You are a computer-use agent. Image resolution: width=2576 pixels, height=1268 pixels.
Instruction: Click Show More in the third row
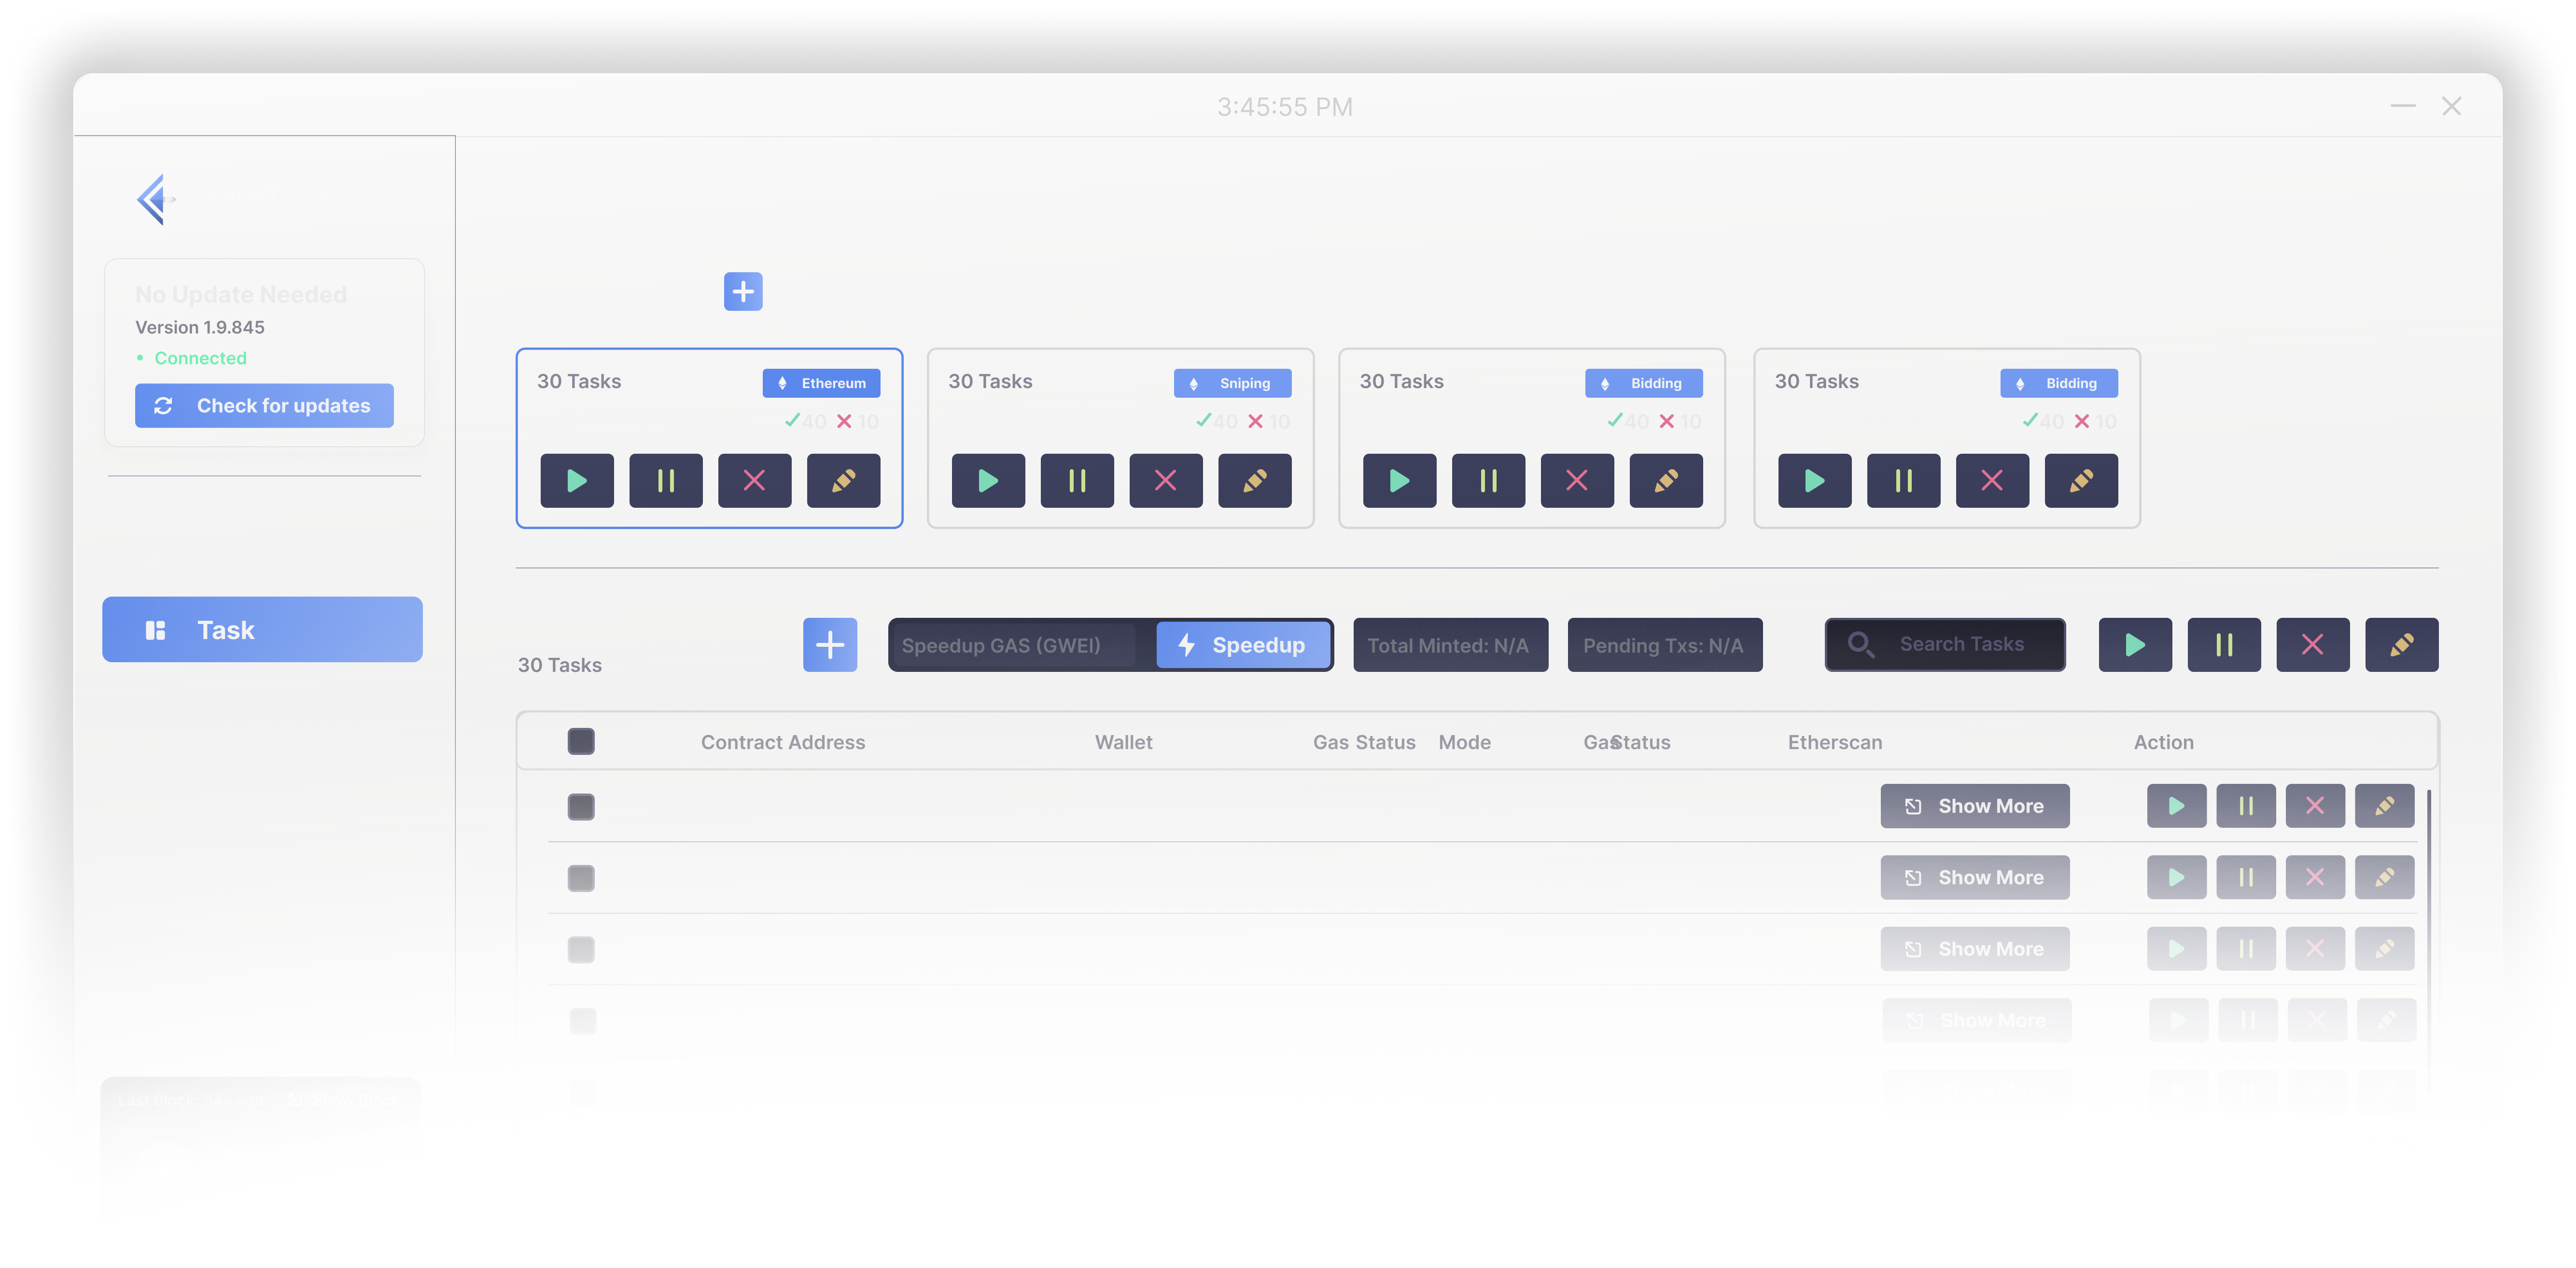(x=1975, y=949)
